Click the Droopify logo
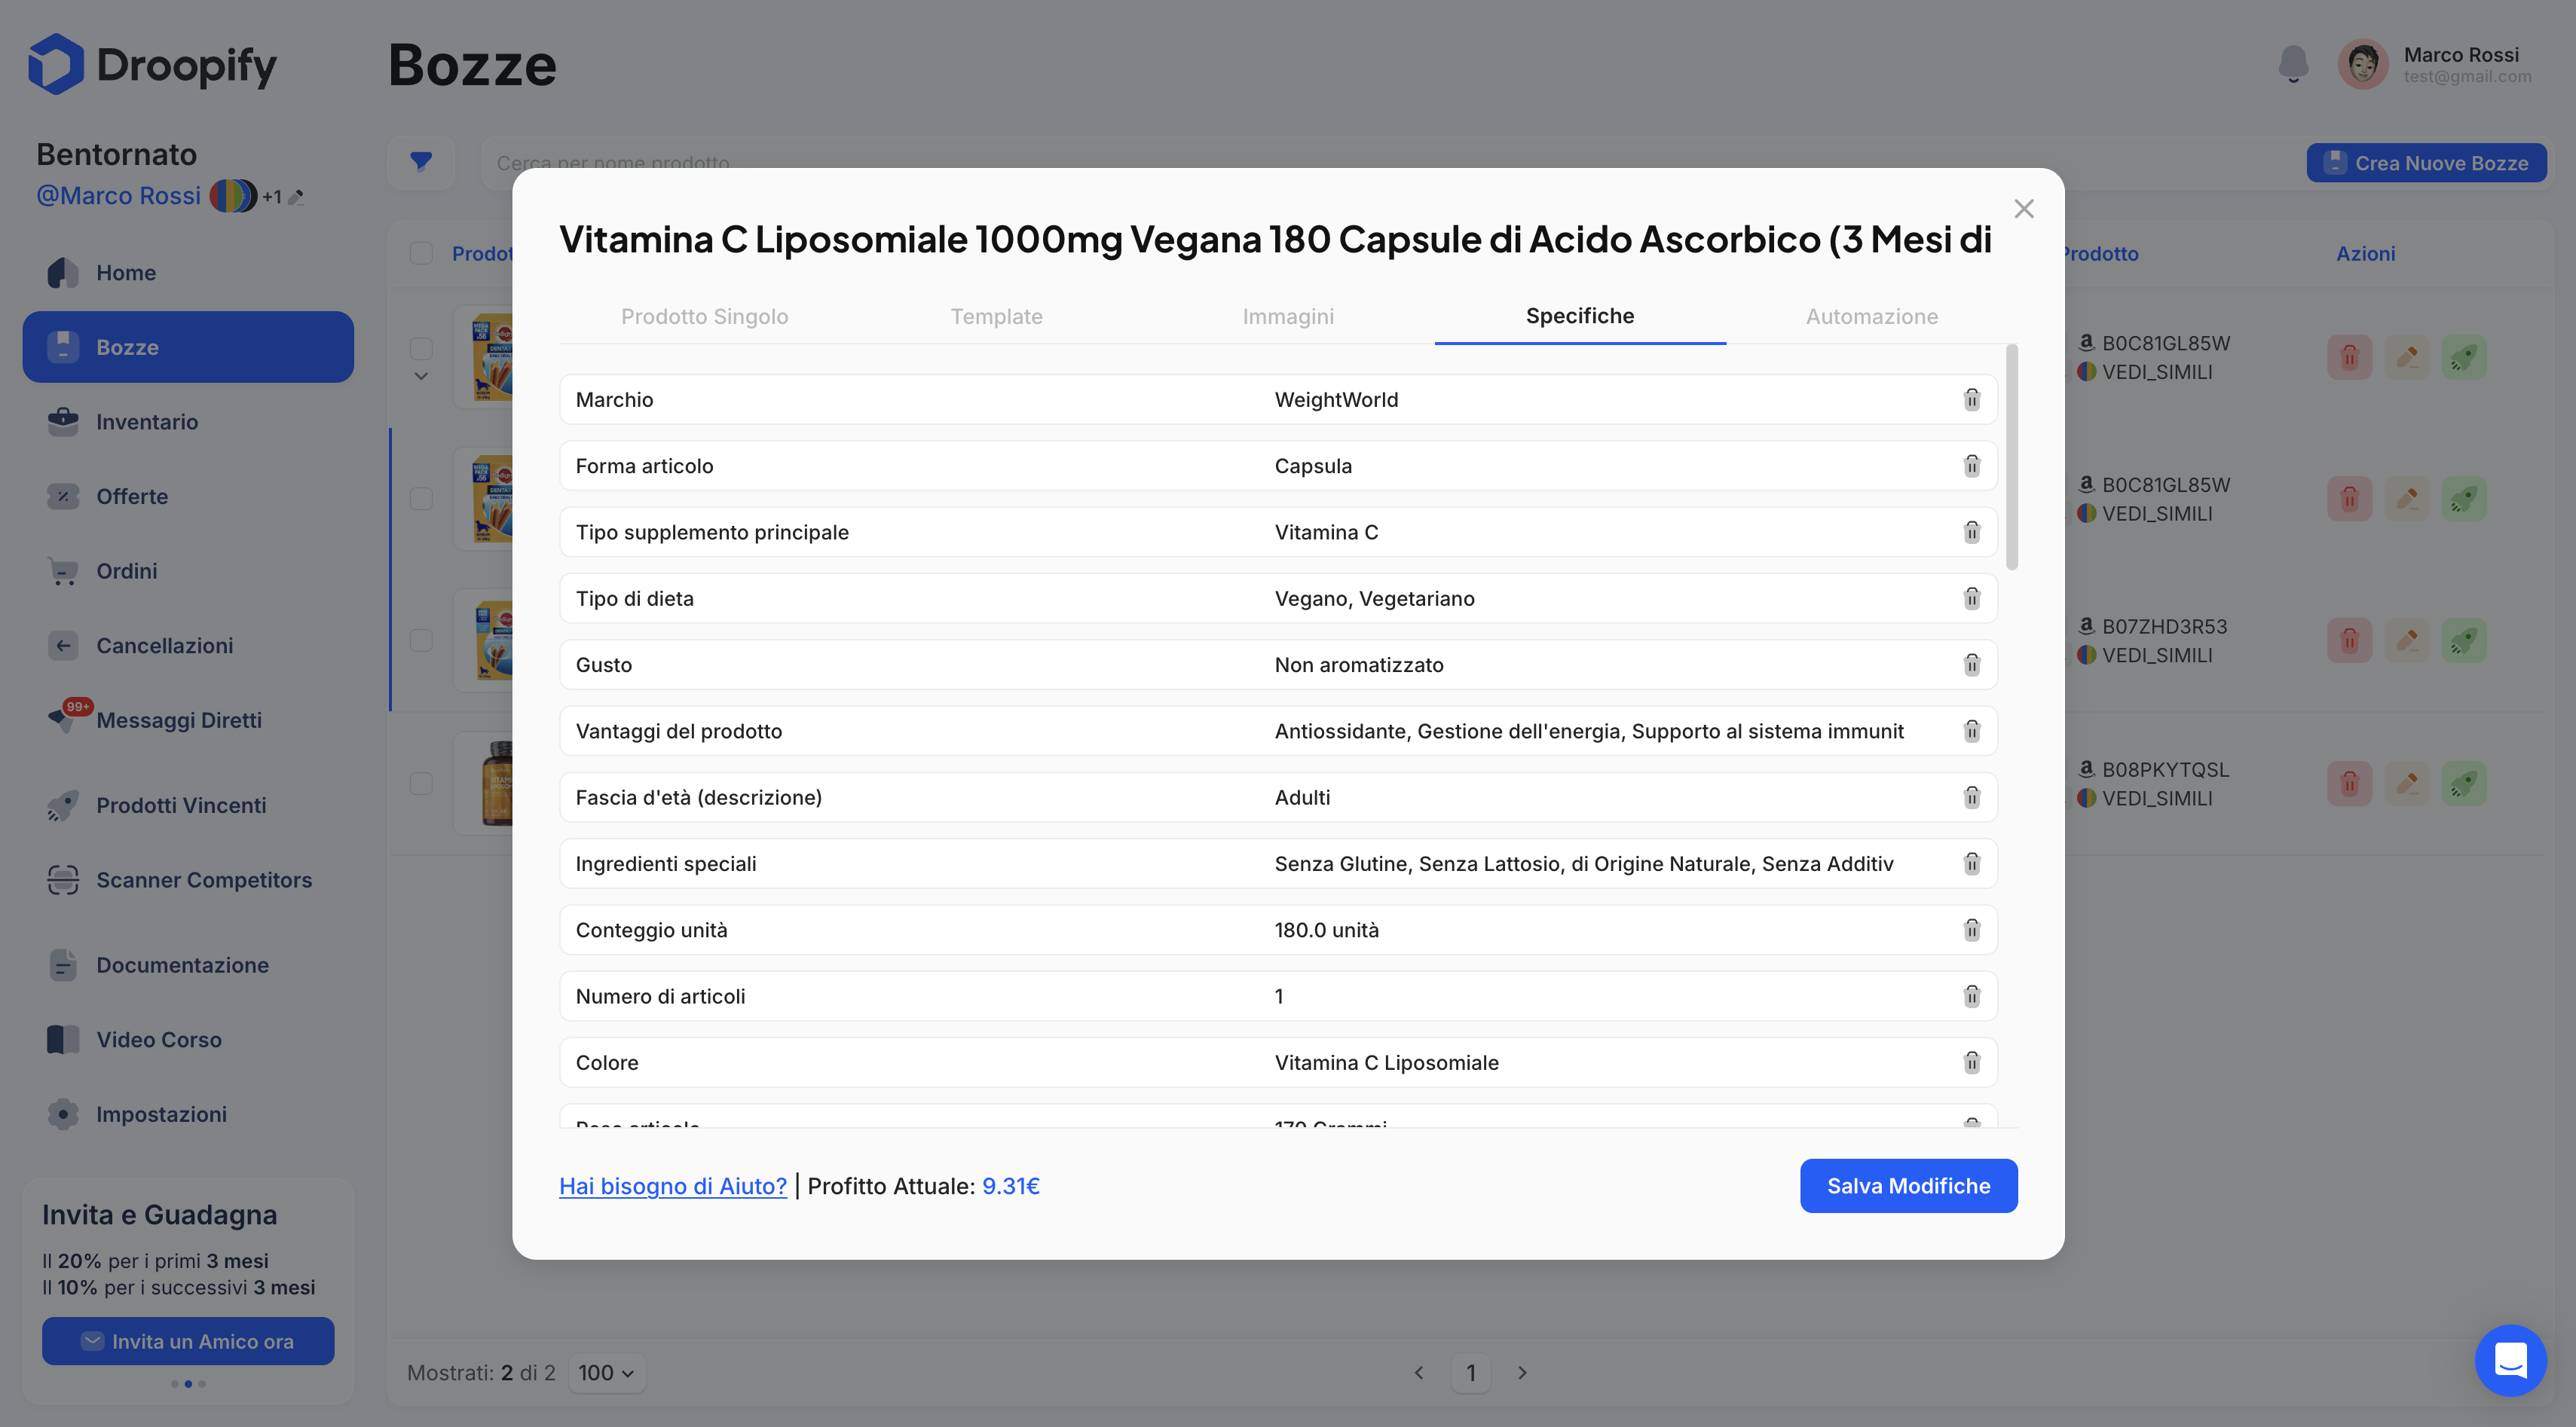The height and width of the screenshot is (1427, 2576). pos(152,64)
